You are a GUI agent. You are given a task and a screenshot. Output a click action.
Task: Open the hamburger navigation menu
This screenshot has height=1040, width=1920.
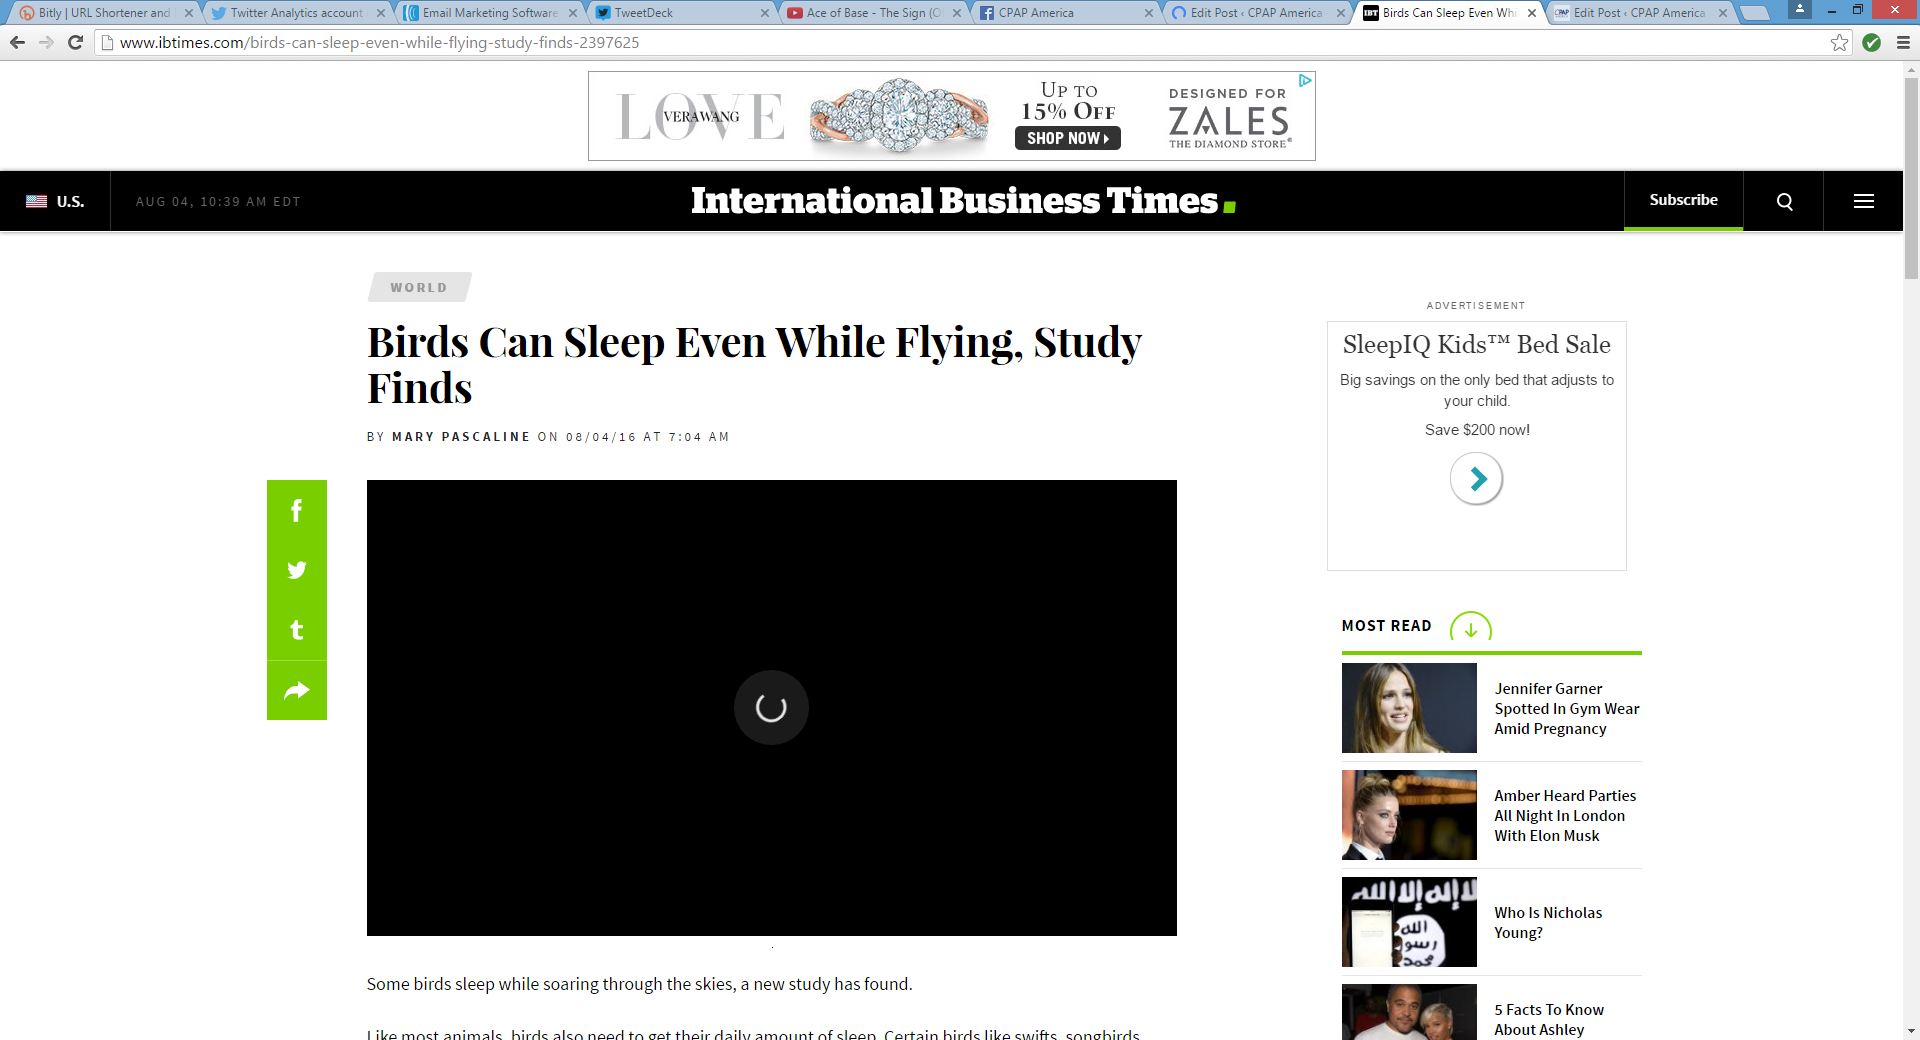[x=1863, y=202]
